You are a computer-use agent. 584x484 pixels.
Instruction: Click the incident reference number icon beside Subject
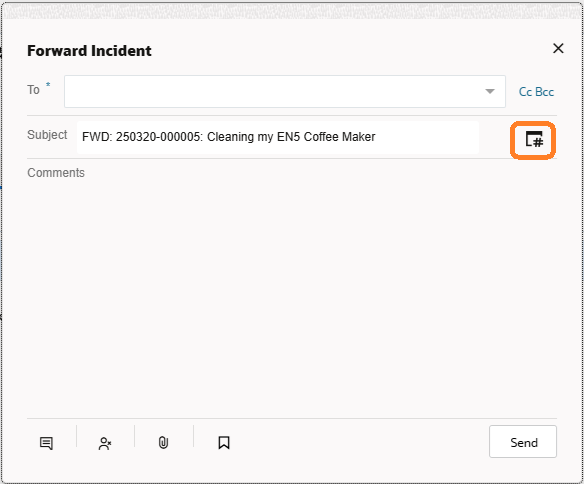[x=533, y=140]
